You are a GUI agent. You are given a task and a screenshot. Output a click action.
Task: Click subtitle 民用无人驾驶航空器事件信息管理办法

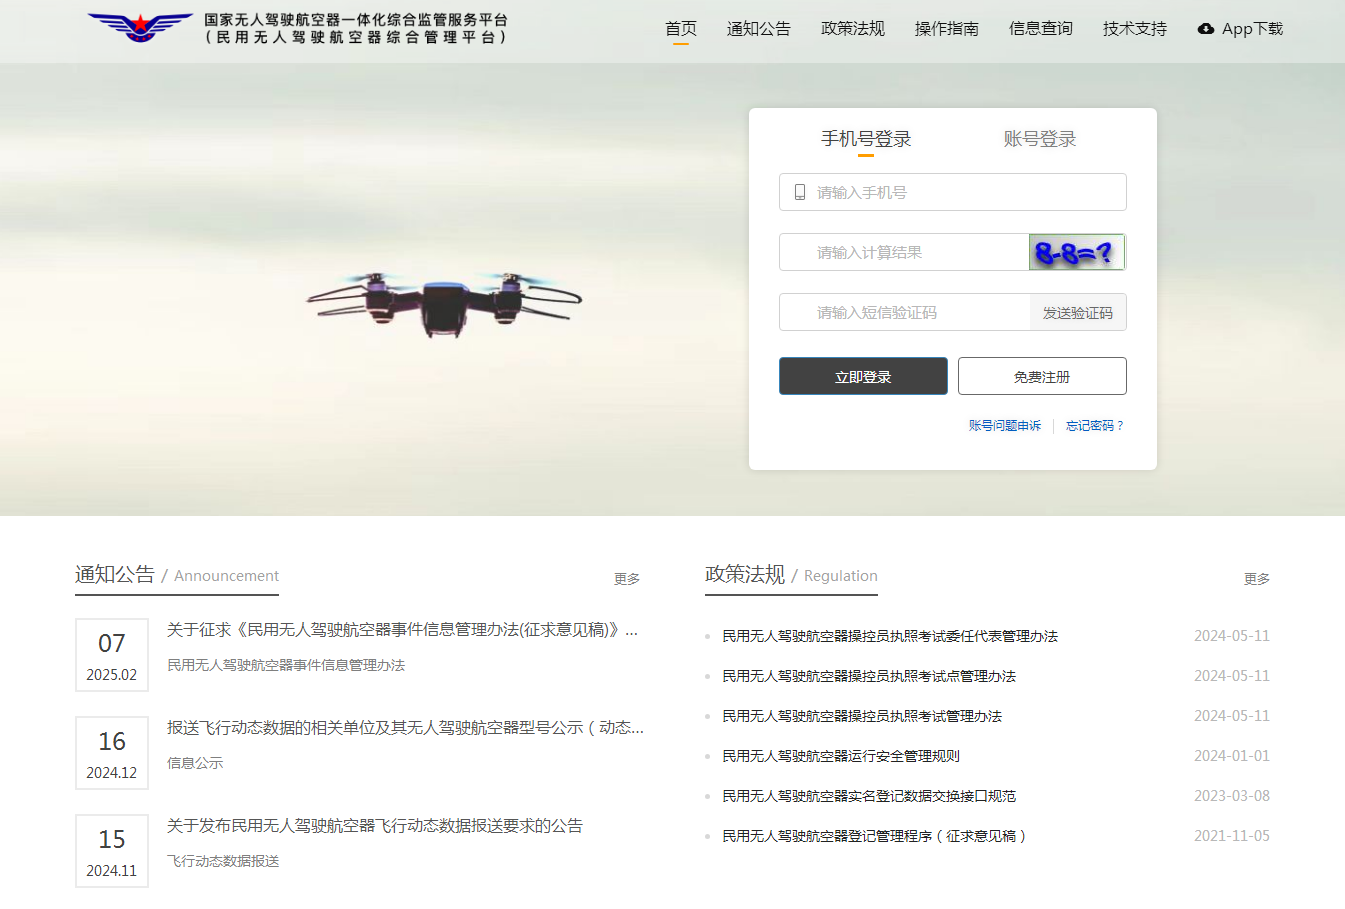tap(286, 665)
